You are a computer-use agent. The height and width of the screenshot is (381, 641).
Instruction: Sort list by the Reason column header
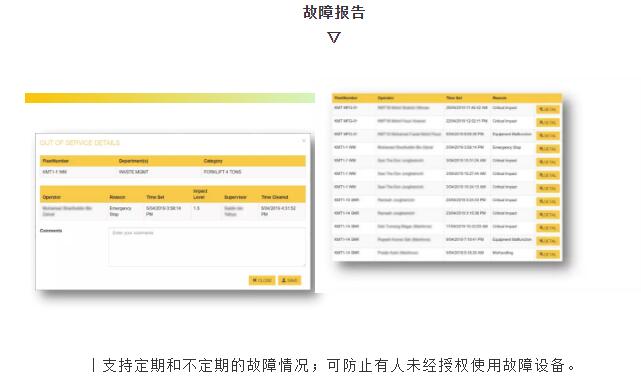pos(499,98)
